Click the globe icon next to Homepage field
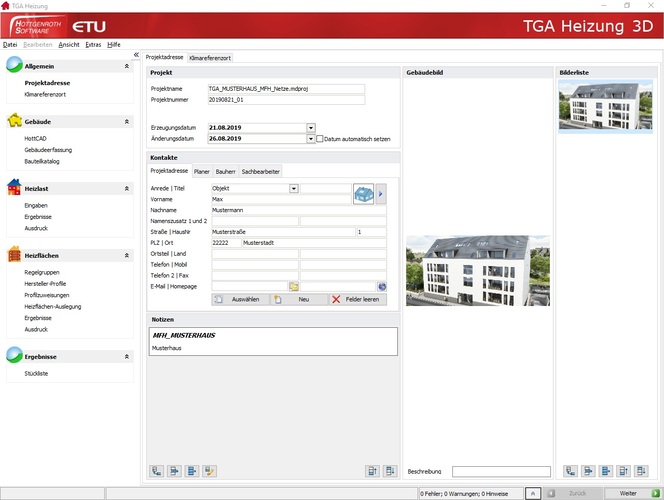Image resolution: width=664 pixels, height=500 pixels. (x=381, y=286)
